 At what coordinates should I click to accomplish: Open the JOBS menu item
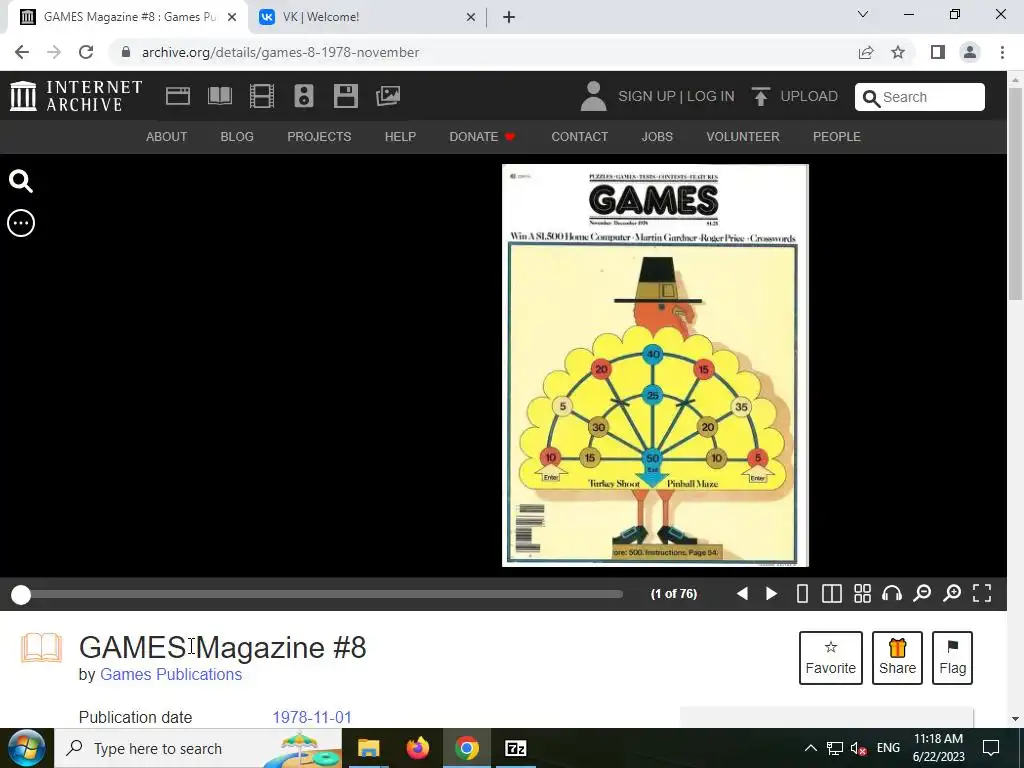(x=657, y=136)
